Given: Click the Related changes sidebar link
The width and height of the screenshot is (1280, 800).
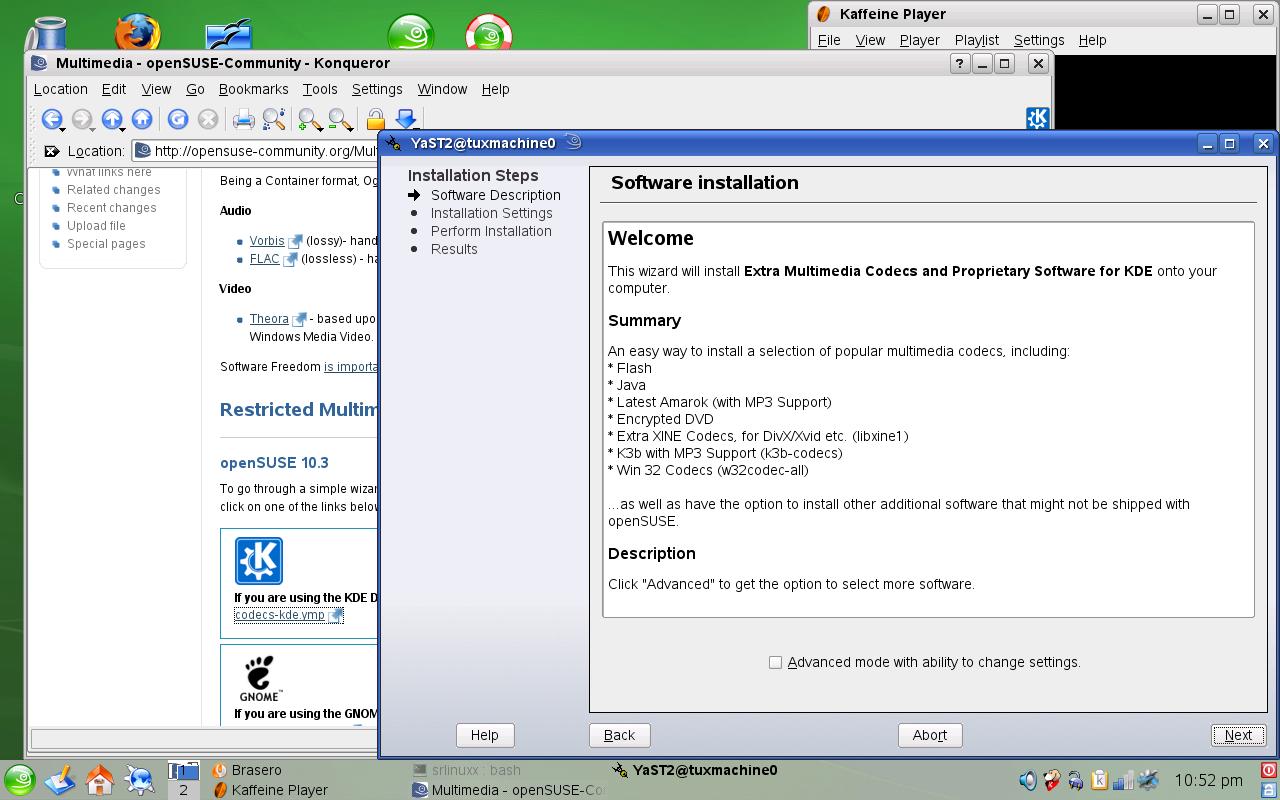Looking at the screenshot, I should pos(113,190).
